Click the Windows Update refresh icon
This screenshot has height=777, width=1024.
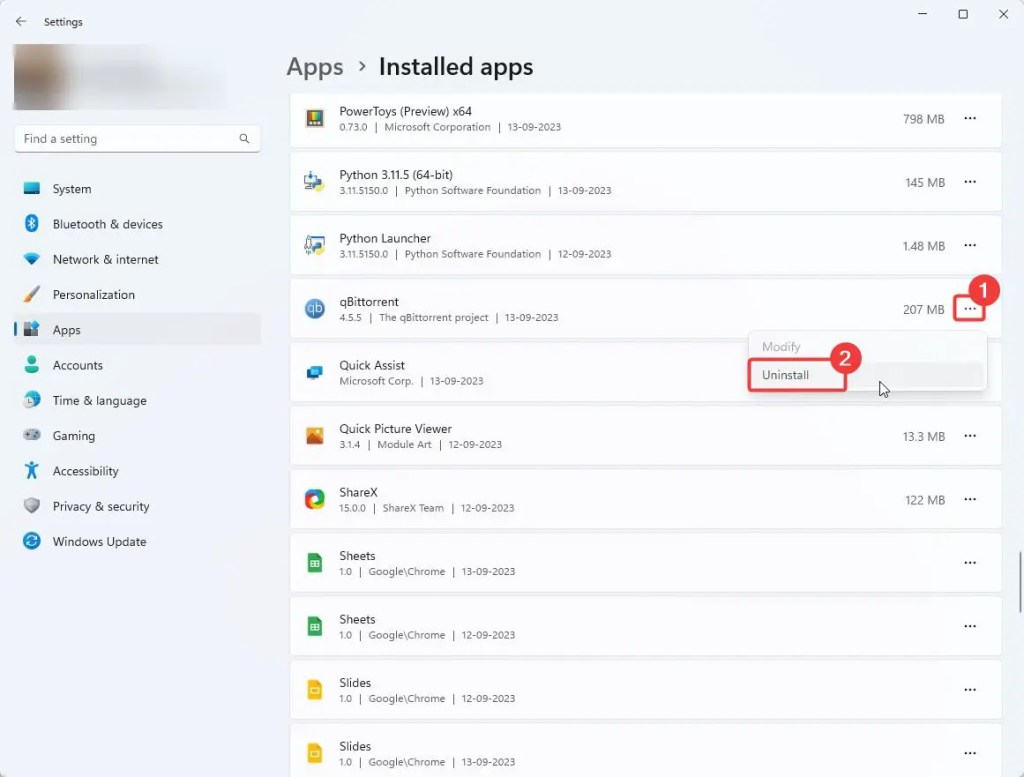31,541
